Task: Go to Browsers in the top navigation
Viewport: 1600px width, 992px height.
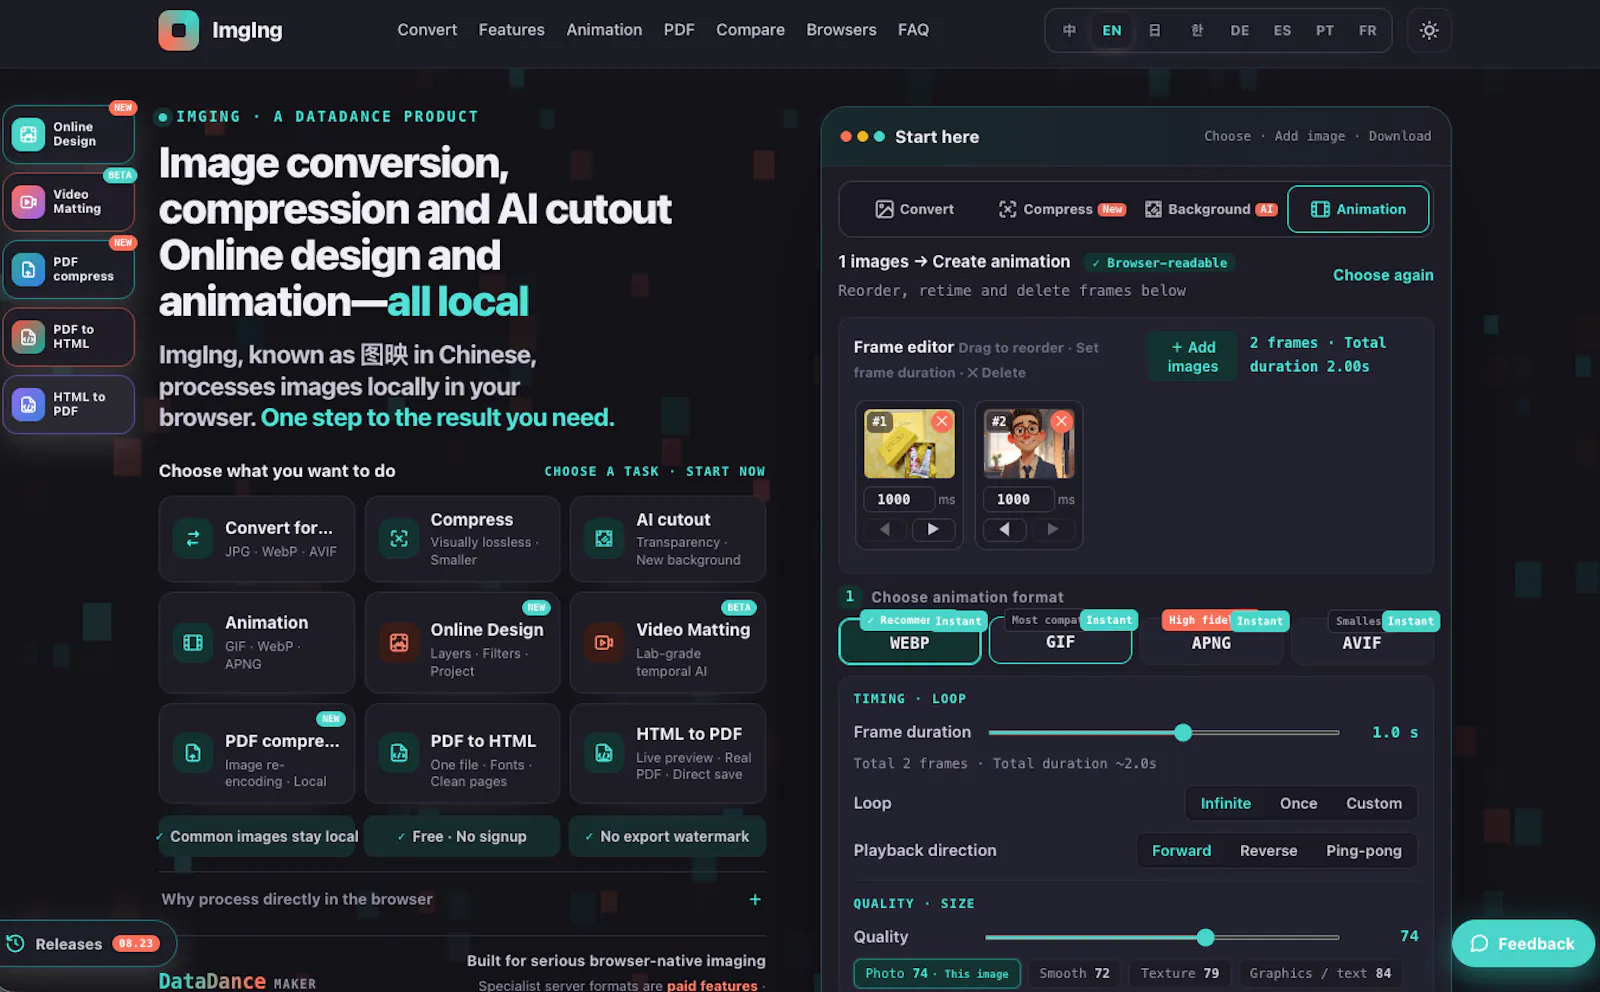Action: click(841, 30)
